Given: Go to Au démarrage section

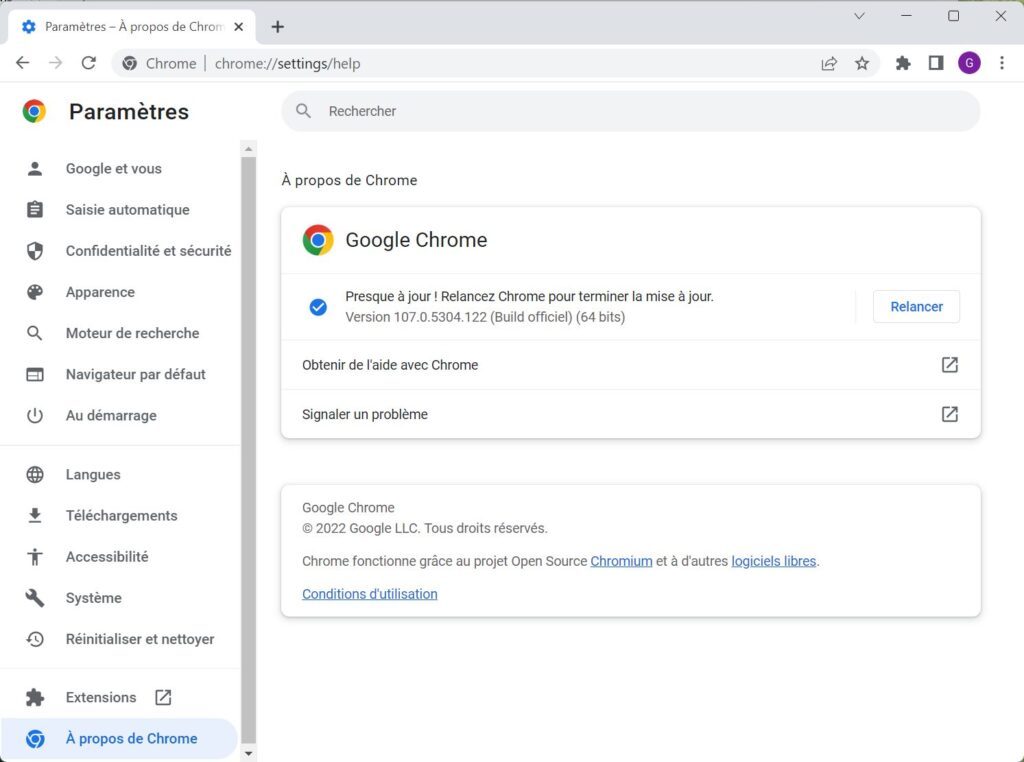Looking at the screenshot, I should coord(120,415).
